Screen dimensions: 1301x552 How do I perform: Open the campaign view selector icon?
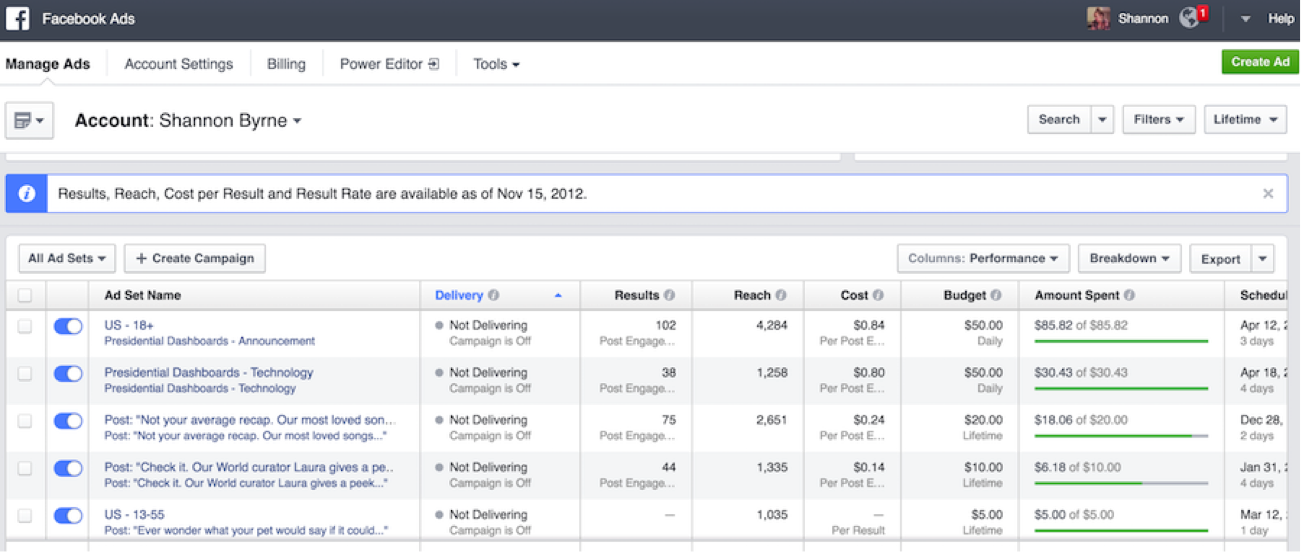[29, 120]
